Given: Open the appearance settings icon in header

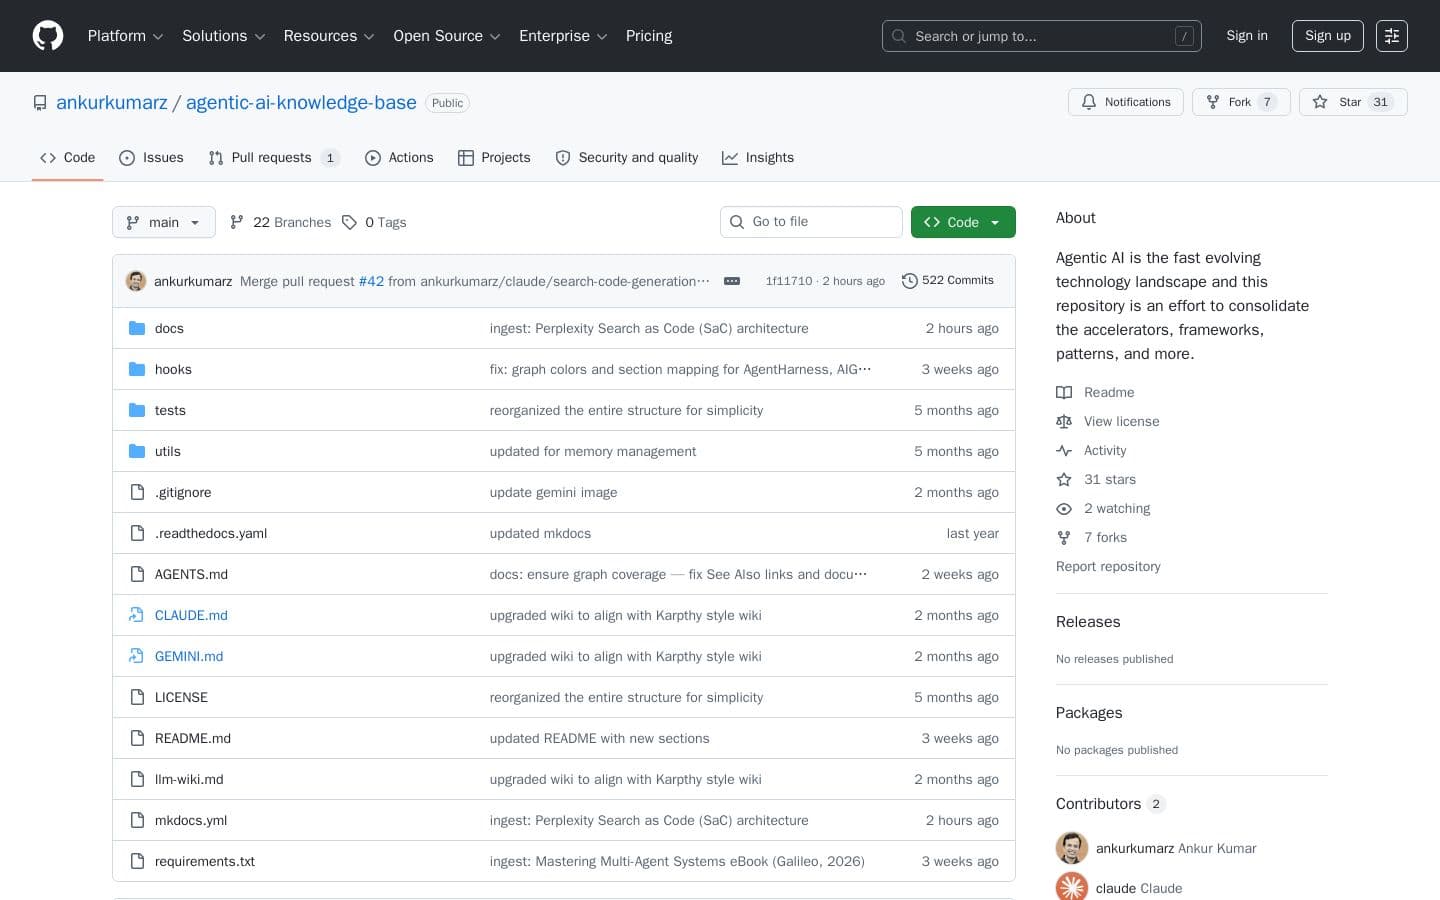Looking at the screenshot, I should (x=1392, y=36).
